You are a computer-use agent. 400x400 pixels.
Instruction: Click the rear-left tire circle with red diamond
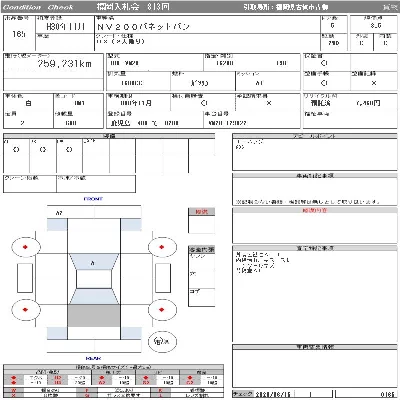(x=26, y=310)
